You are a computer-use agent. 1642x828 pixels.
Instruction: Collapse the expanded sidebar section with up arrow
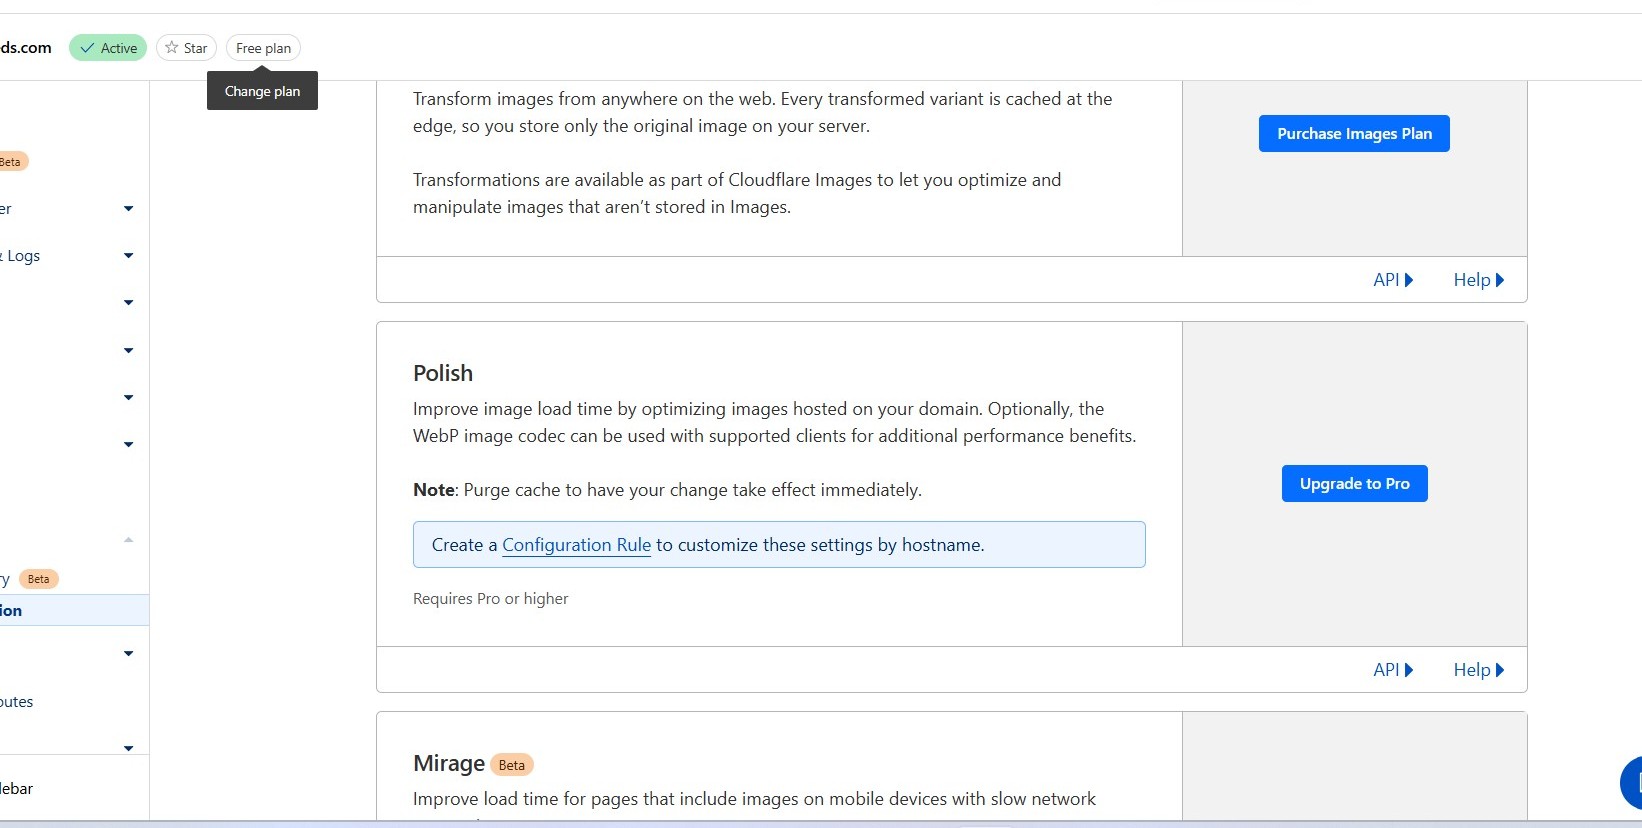pos(128,540)
